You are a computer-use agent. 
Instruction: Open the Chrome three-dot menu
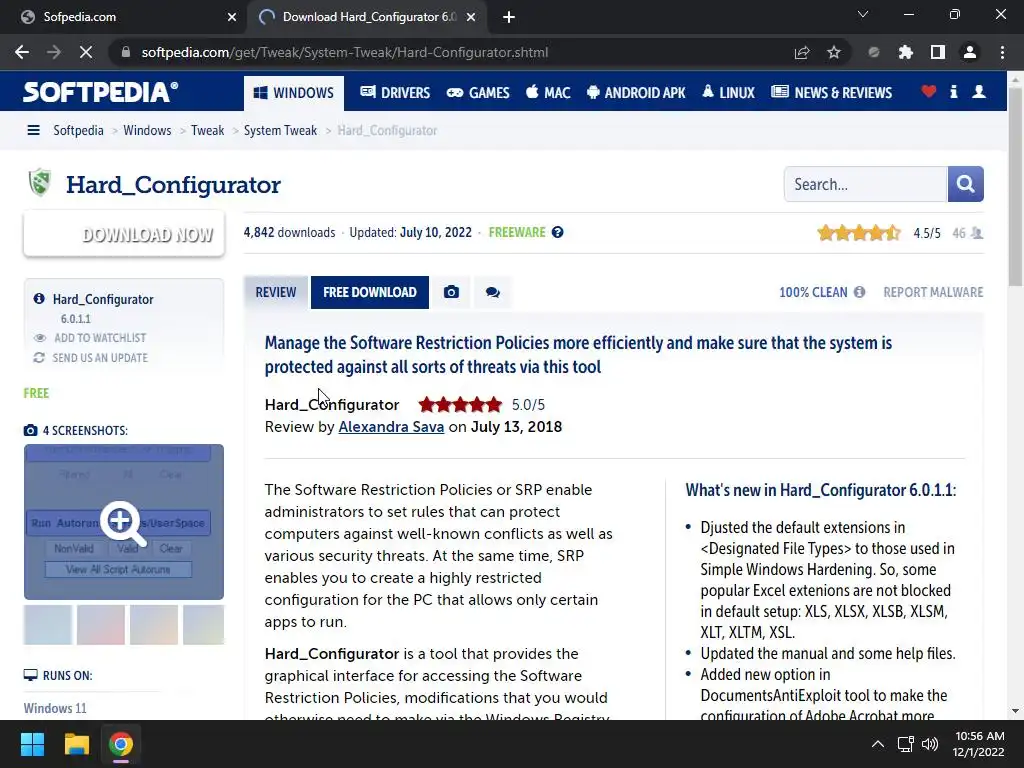pos(1002,52)
